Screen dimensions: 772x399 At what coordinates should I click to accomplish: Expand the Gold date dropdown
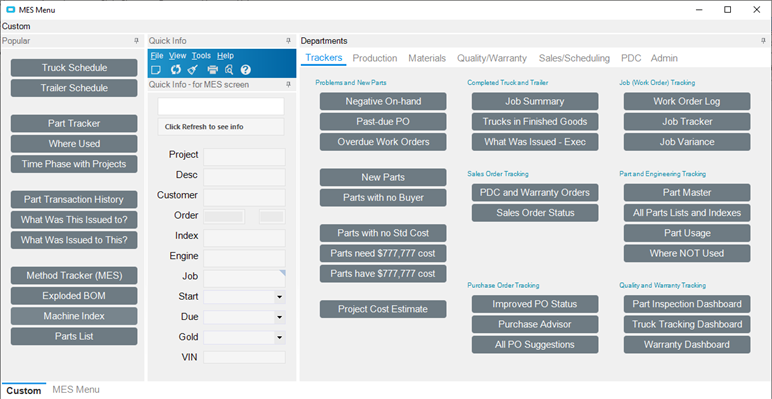[x=280, y=337]
